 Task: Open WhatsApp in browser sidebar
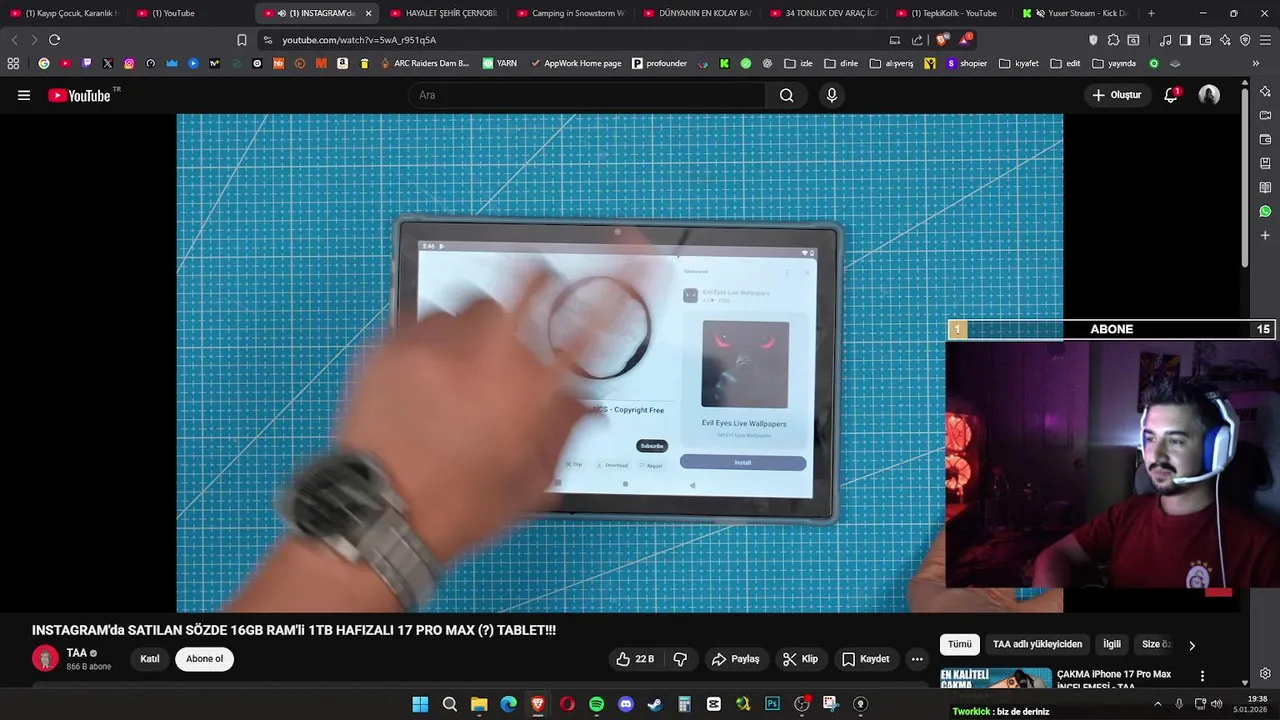[x=1265, y=211]
